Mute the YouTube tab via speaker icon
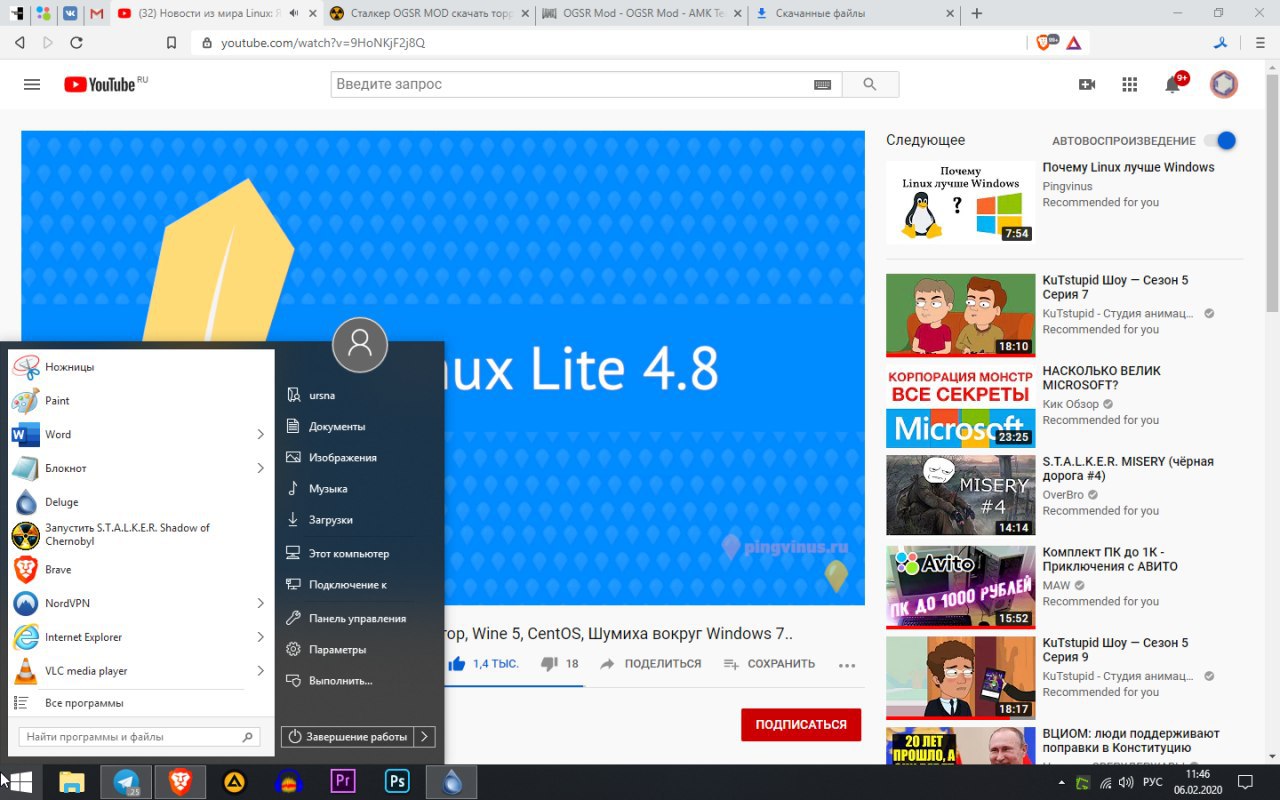The width and height of the screenshot is (1280, 800). [295, 14]
